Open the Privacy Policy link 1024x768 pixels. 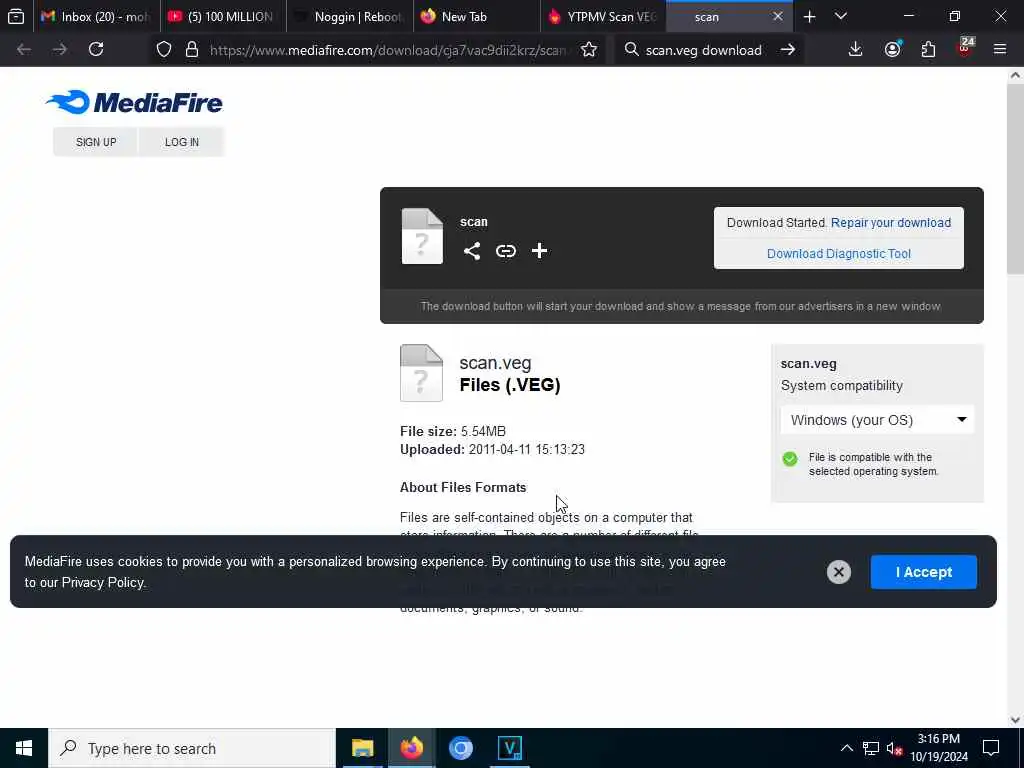click(103, 583)
